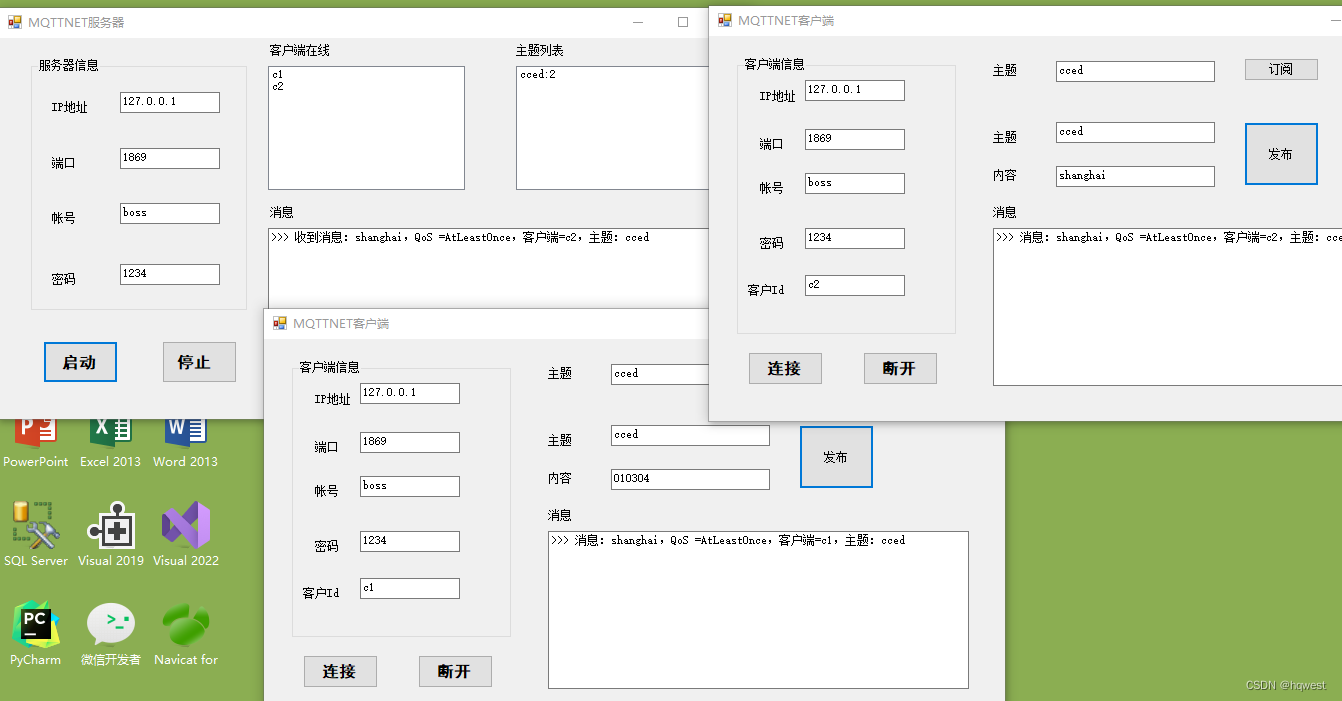This screenshot has width=1342, height=701.
Task: Click 连接 button in c1 client
Action: [x=340, y=671]
